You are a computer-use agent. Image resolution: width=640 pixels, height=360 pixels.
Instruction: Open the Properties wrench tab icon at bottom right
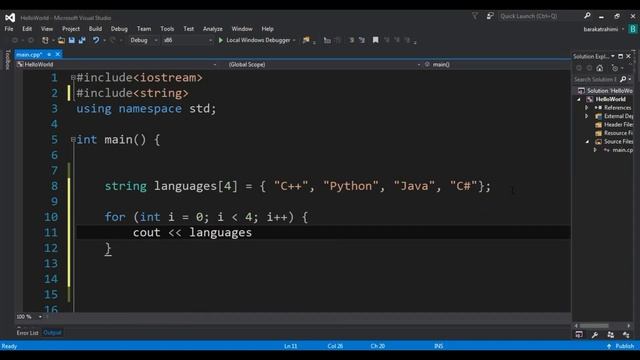pyautogui.click(x=595, y=335)
